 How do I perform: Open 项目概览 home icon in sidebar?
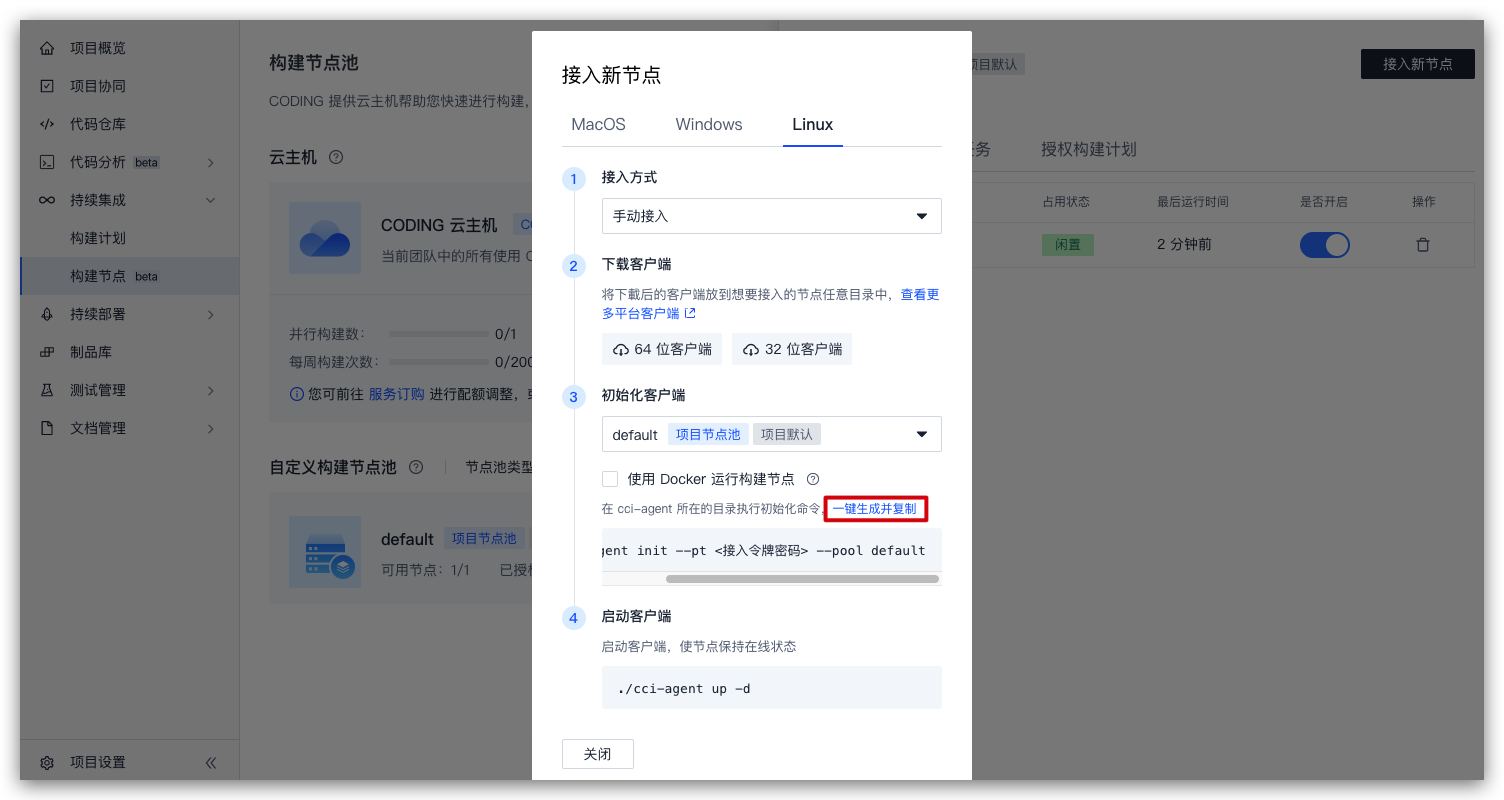click(47, 48)
